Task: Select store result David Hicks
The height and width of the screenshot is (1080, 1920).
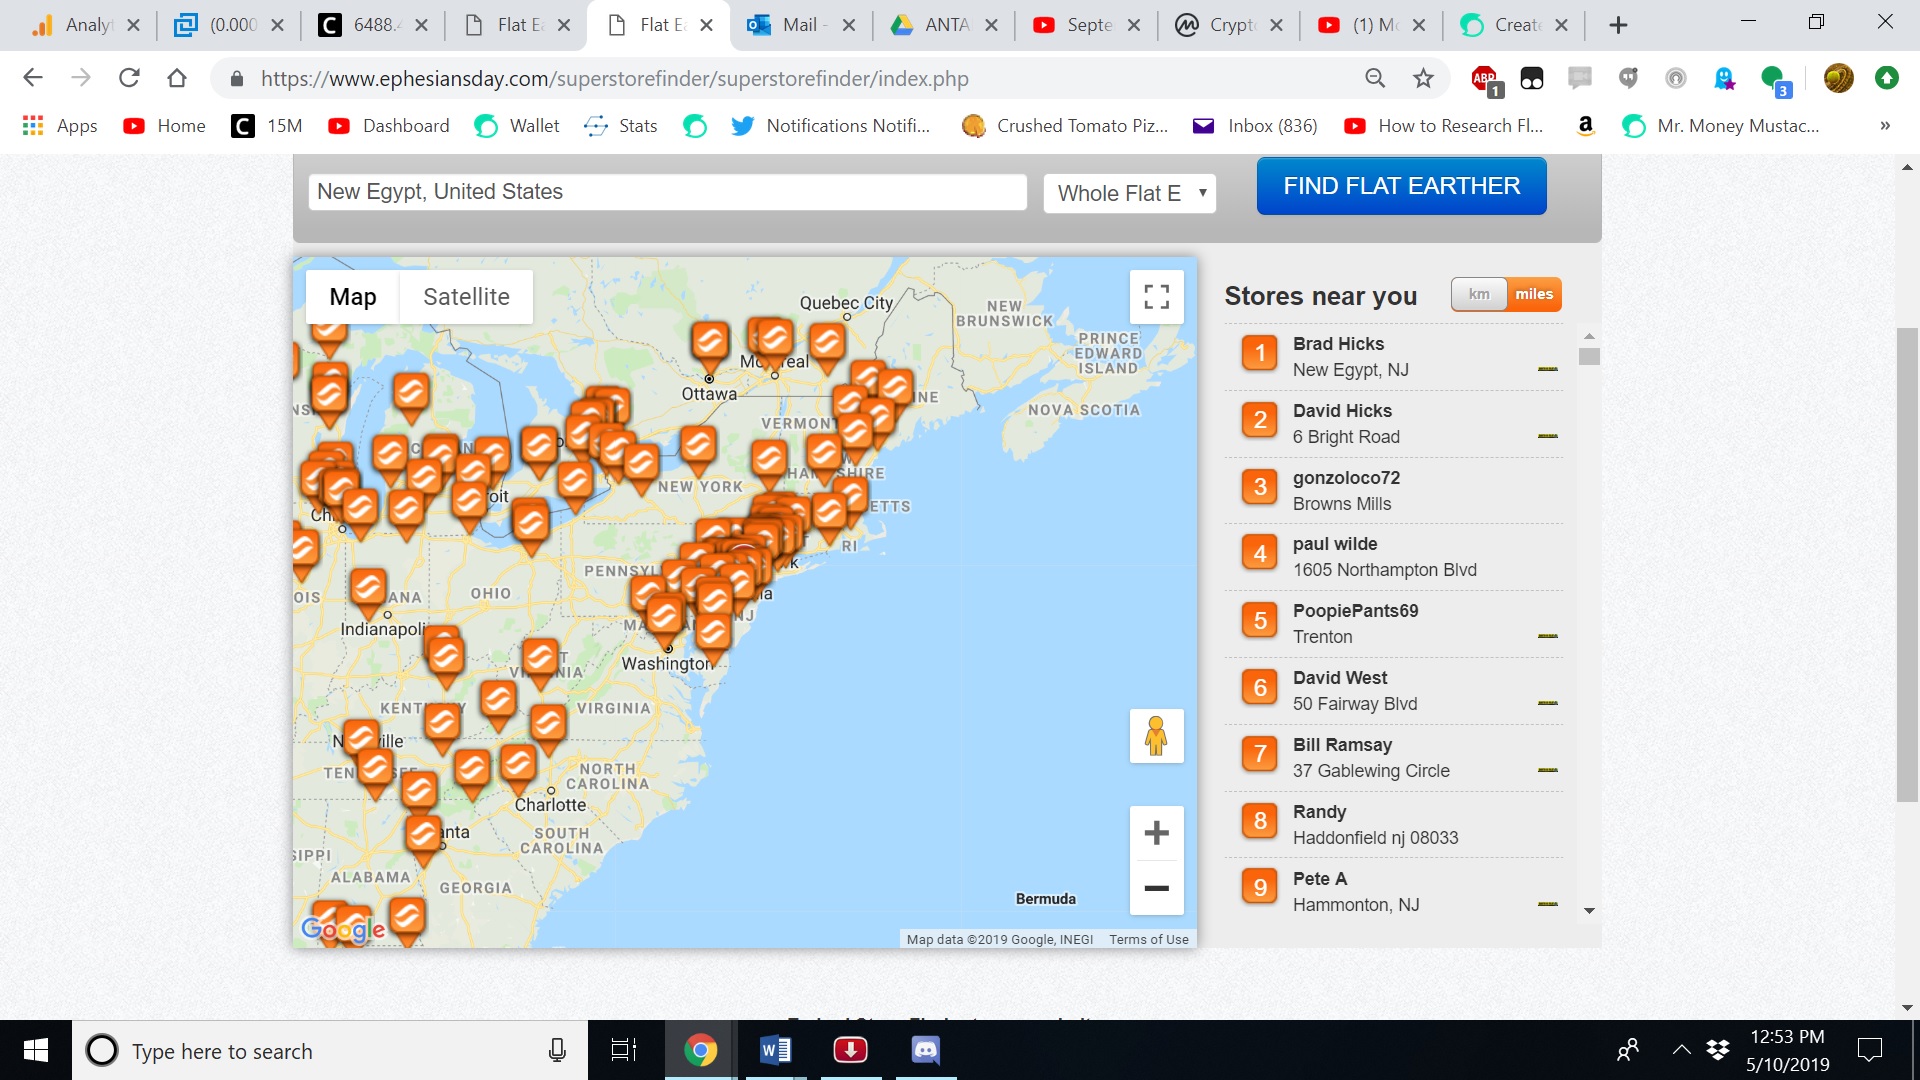Action: click(x=1394, y=424)
